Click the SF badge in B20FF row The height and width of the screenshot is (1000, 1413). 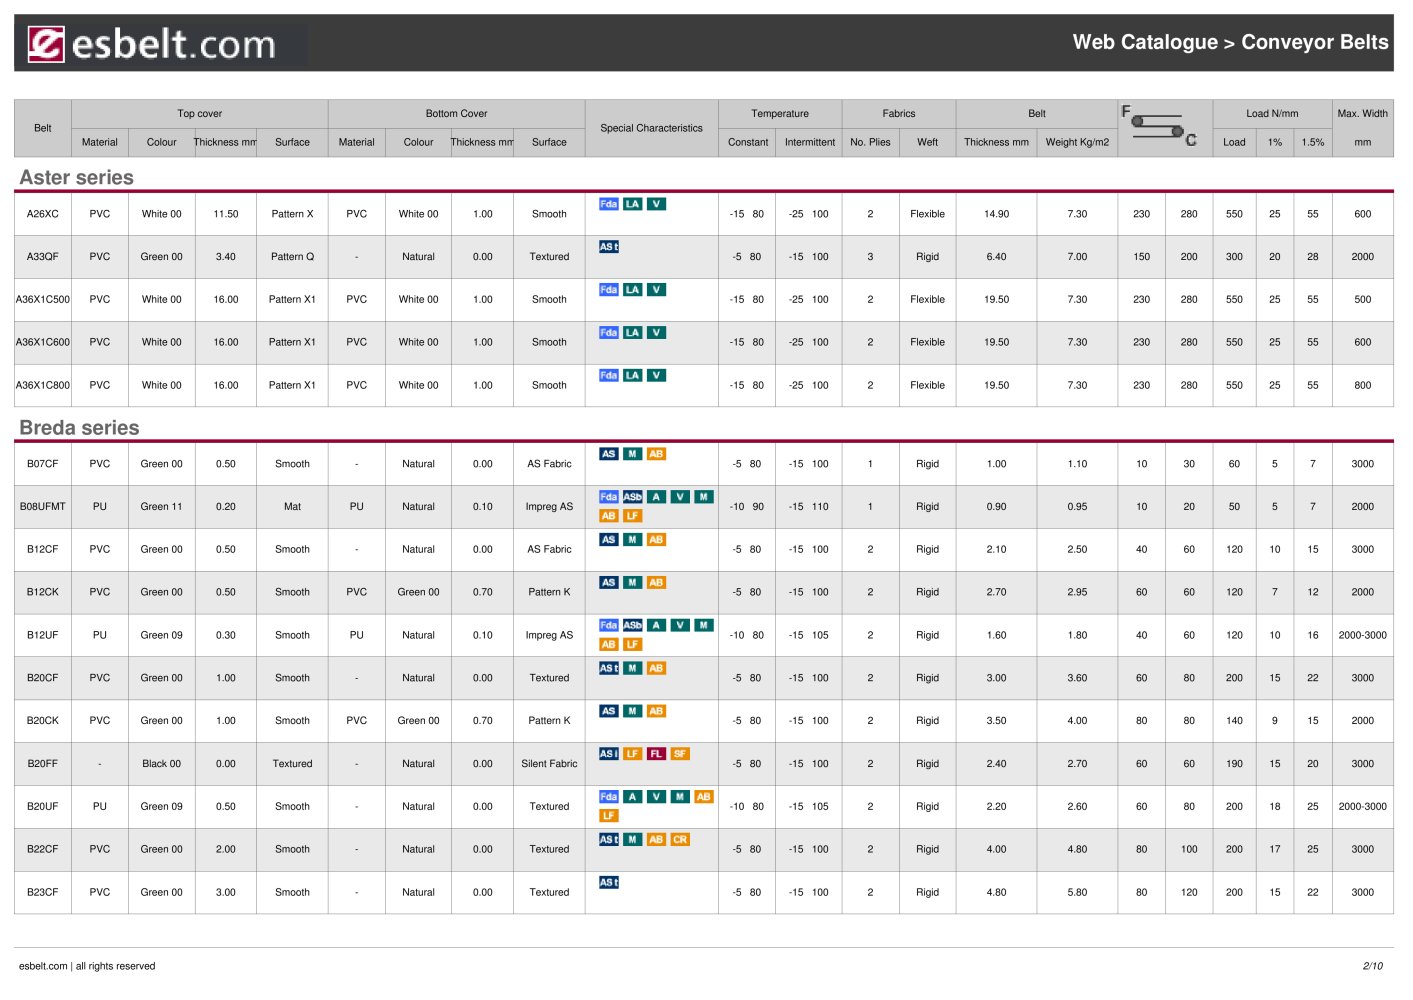click(x=680, y=754)
